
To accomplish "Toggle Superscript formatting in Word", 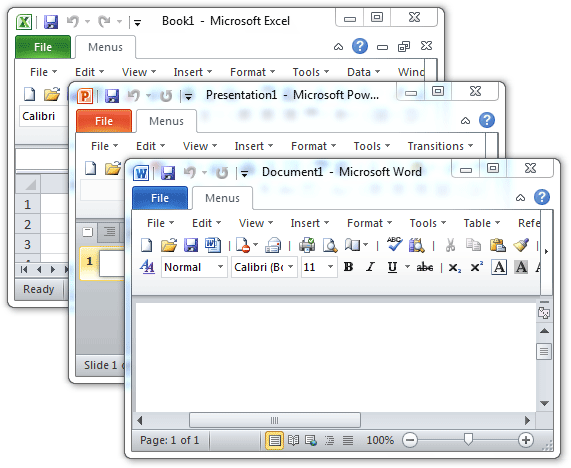I will 476,267.
